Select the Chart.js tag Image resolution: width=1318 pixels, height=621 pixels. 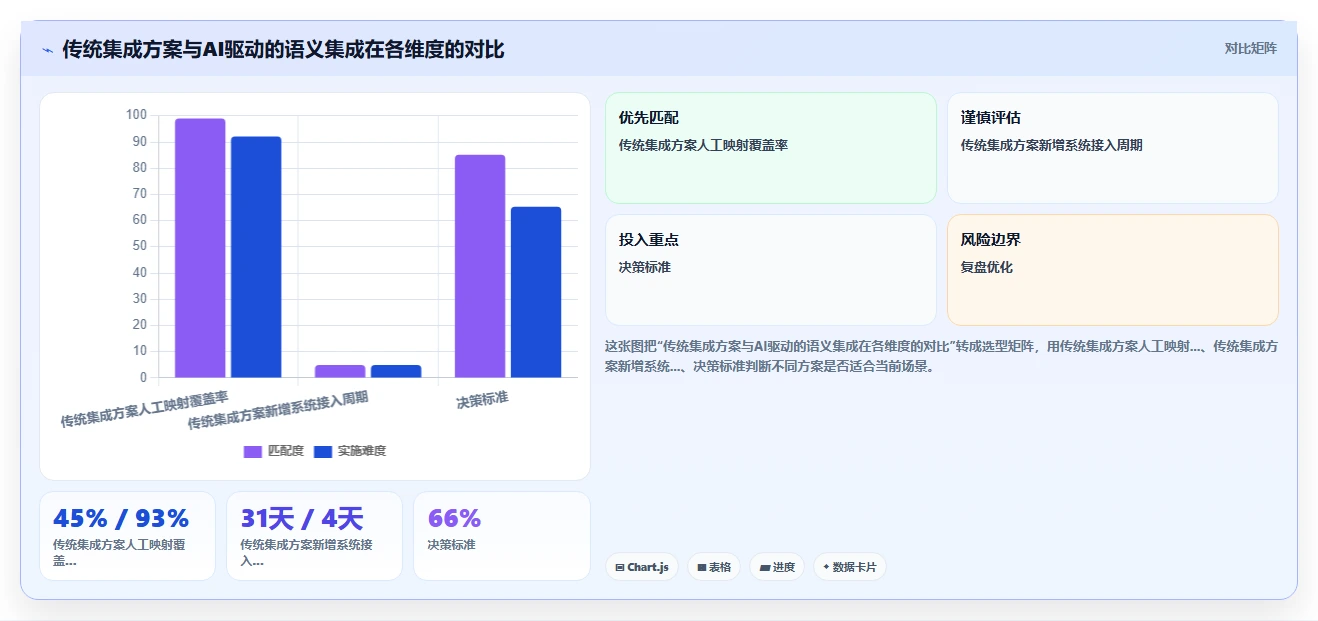click(x=642, y=567)
